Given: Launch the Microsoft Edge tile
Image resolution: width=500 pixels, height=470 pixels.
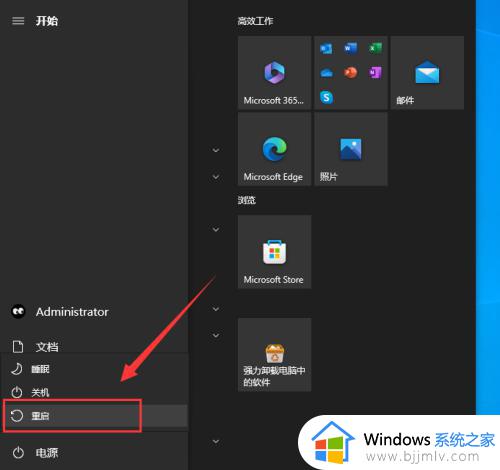Looking at the screenshot, I should 274,149.
